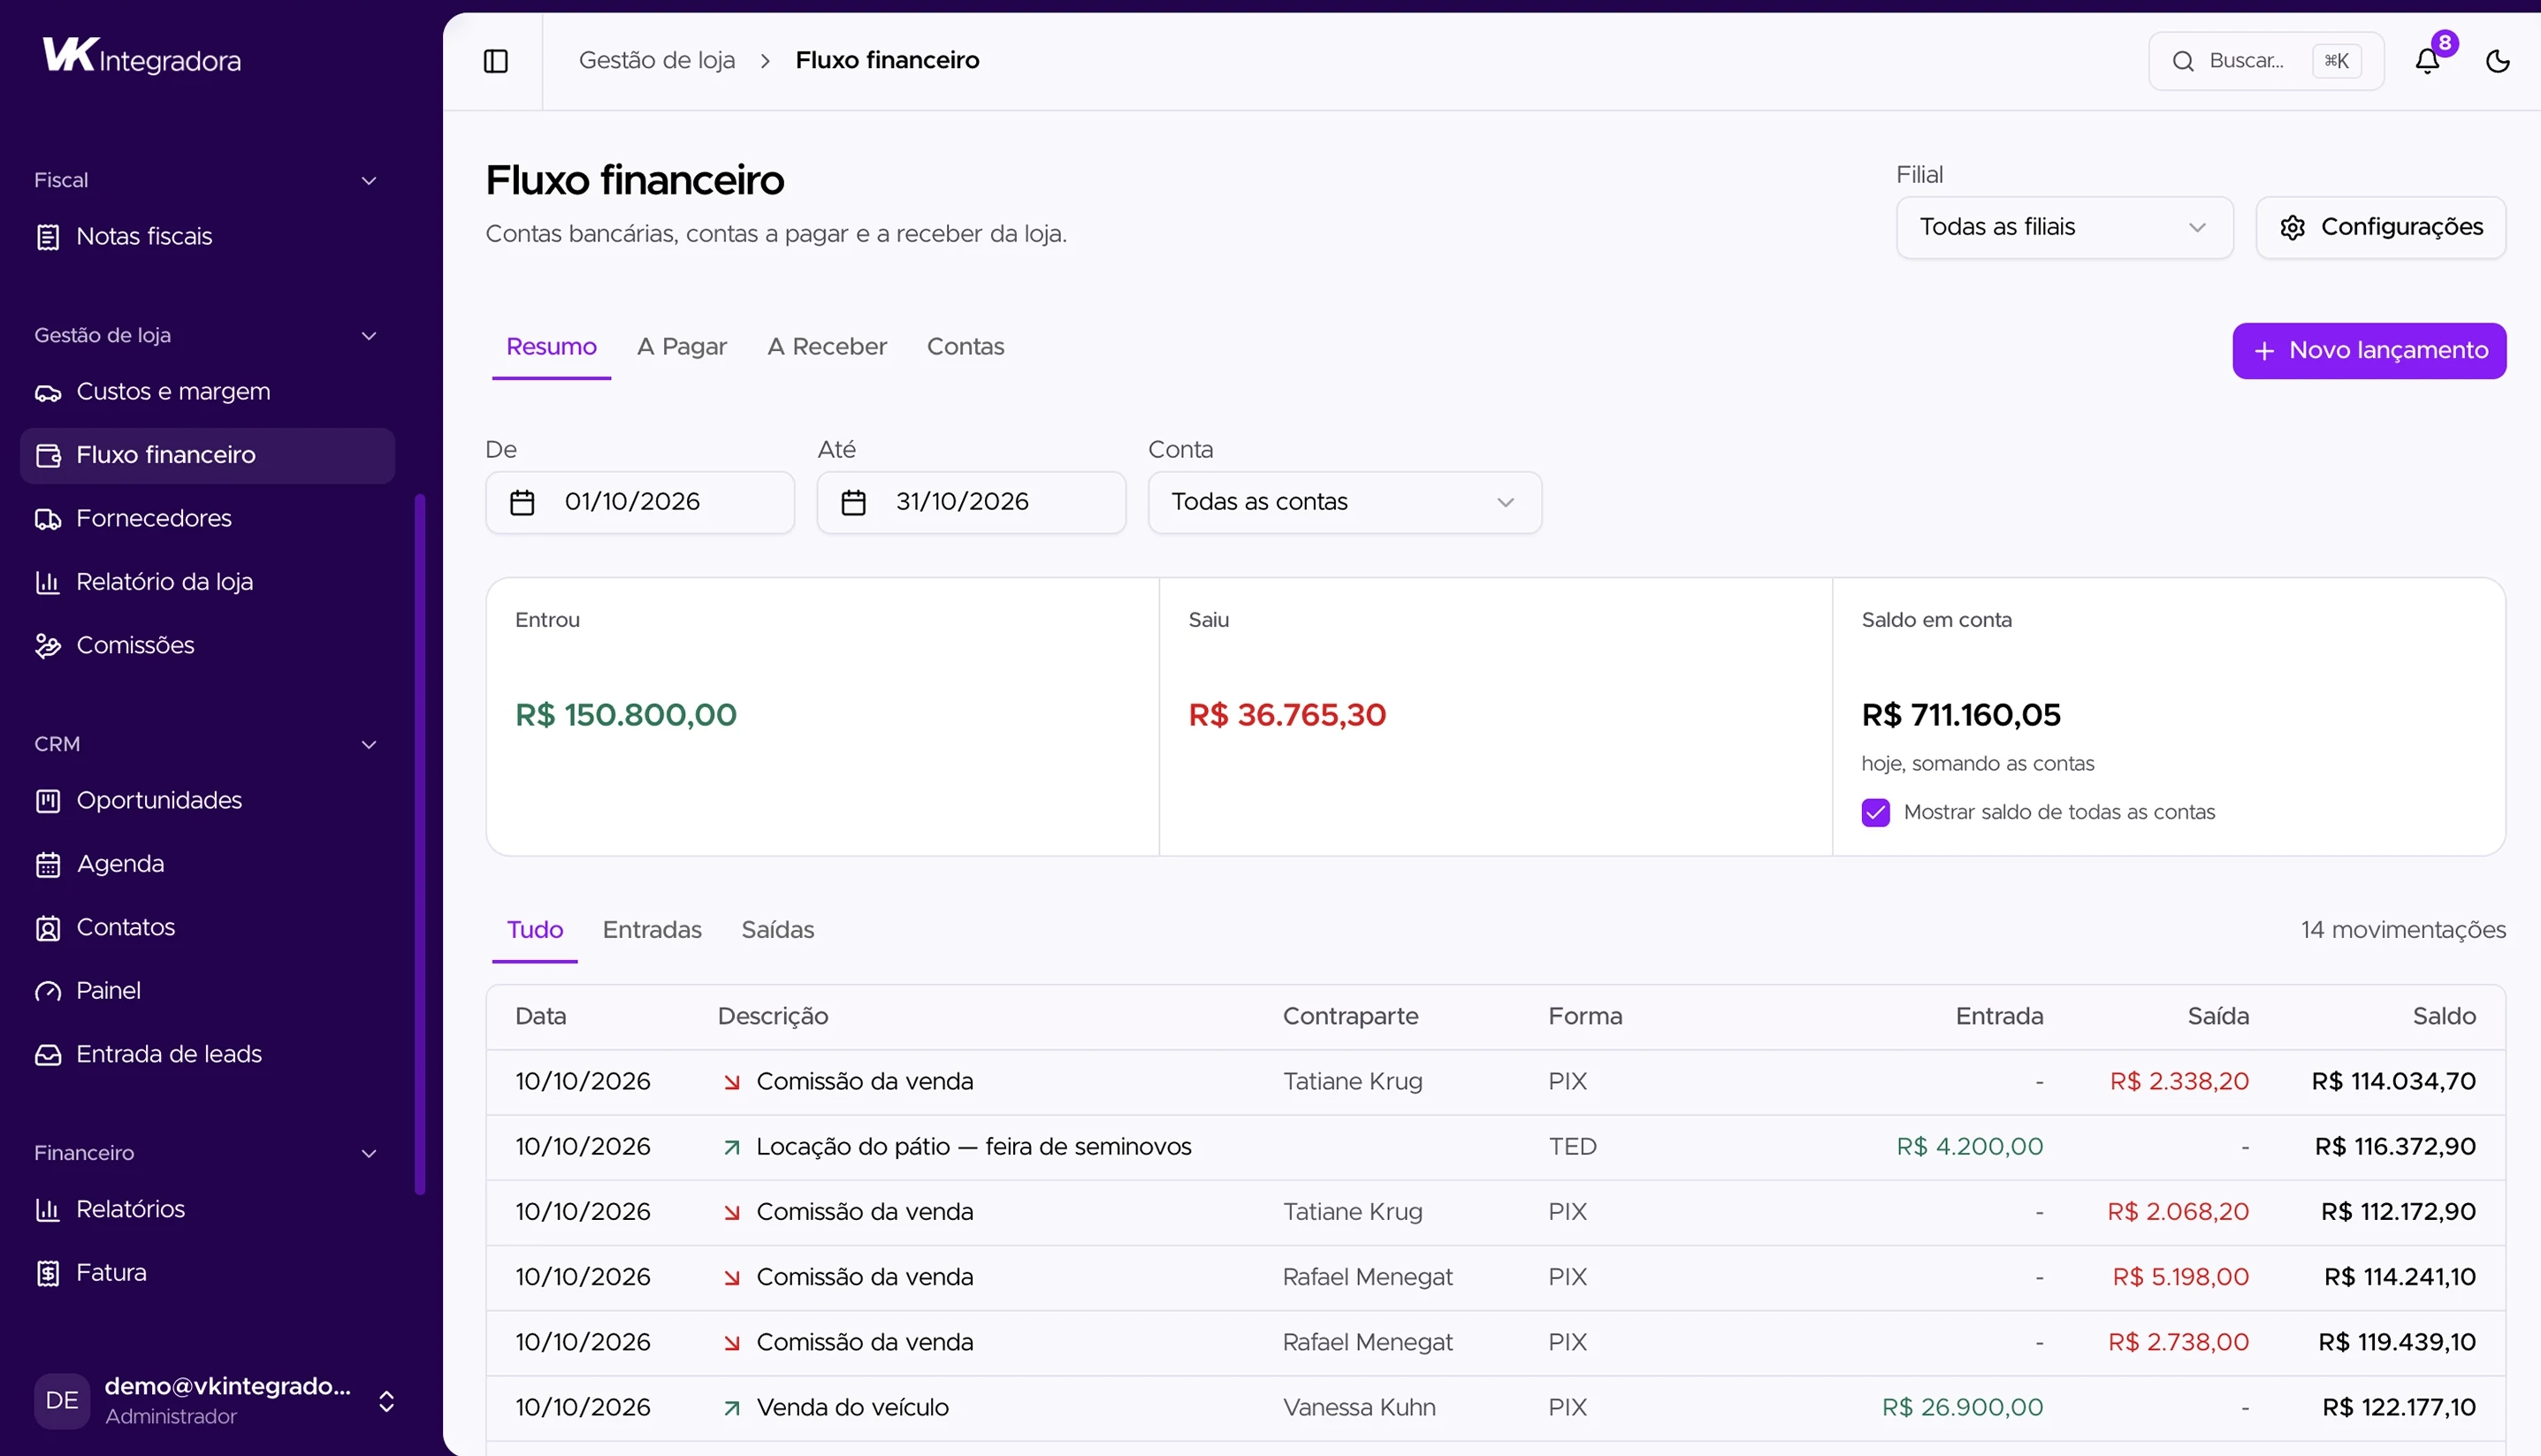Screen dimensions: 2541x1456
Task: Click the R$ 26.900,00 entrada value
Action: tap(1962, 1408)
